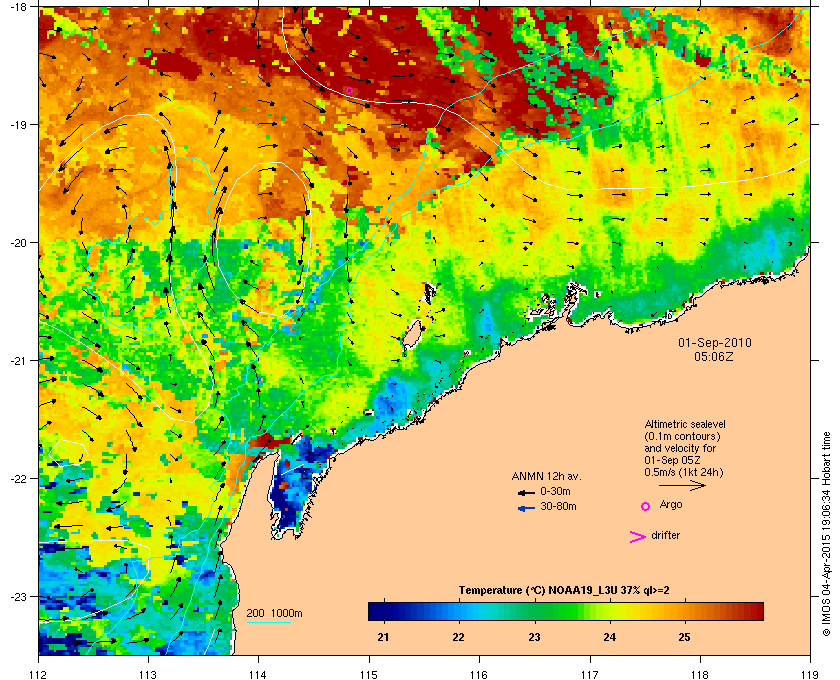
Task: Click the magenta Argo circle in the legend
Action: point(646,506)
